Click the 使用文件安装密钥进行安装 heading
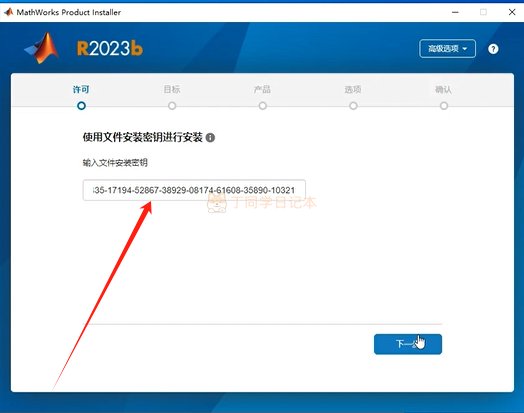This screenshot has width=524, height=413. (x=143, y=137)
